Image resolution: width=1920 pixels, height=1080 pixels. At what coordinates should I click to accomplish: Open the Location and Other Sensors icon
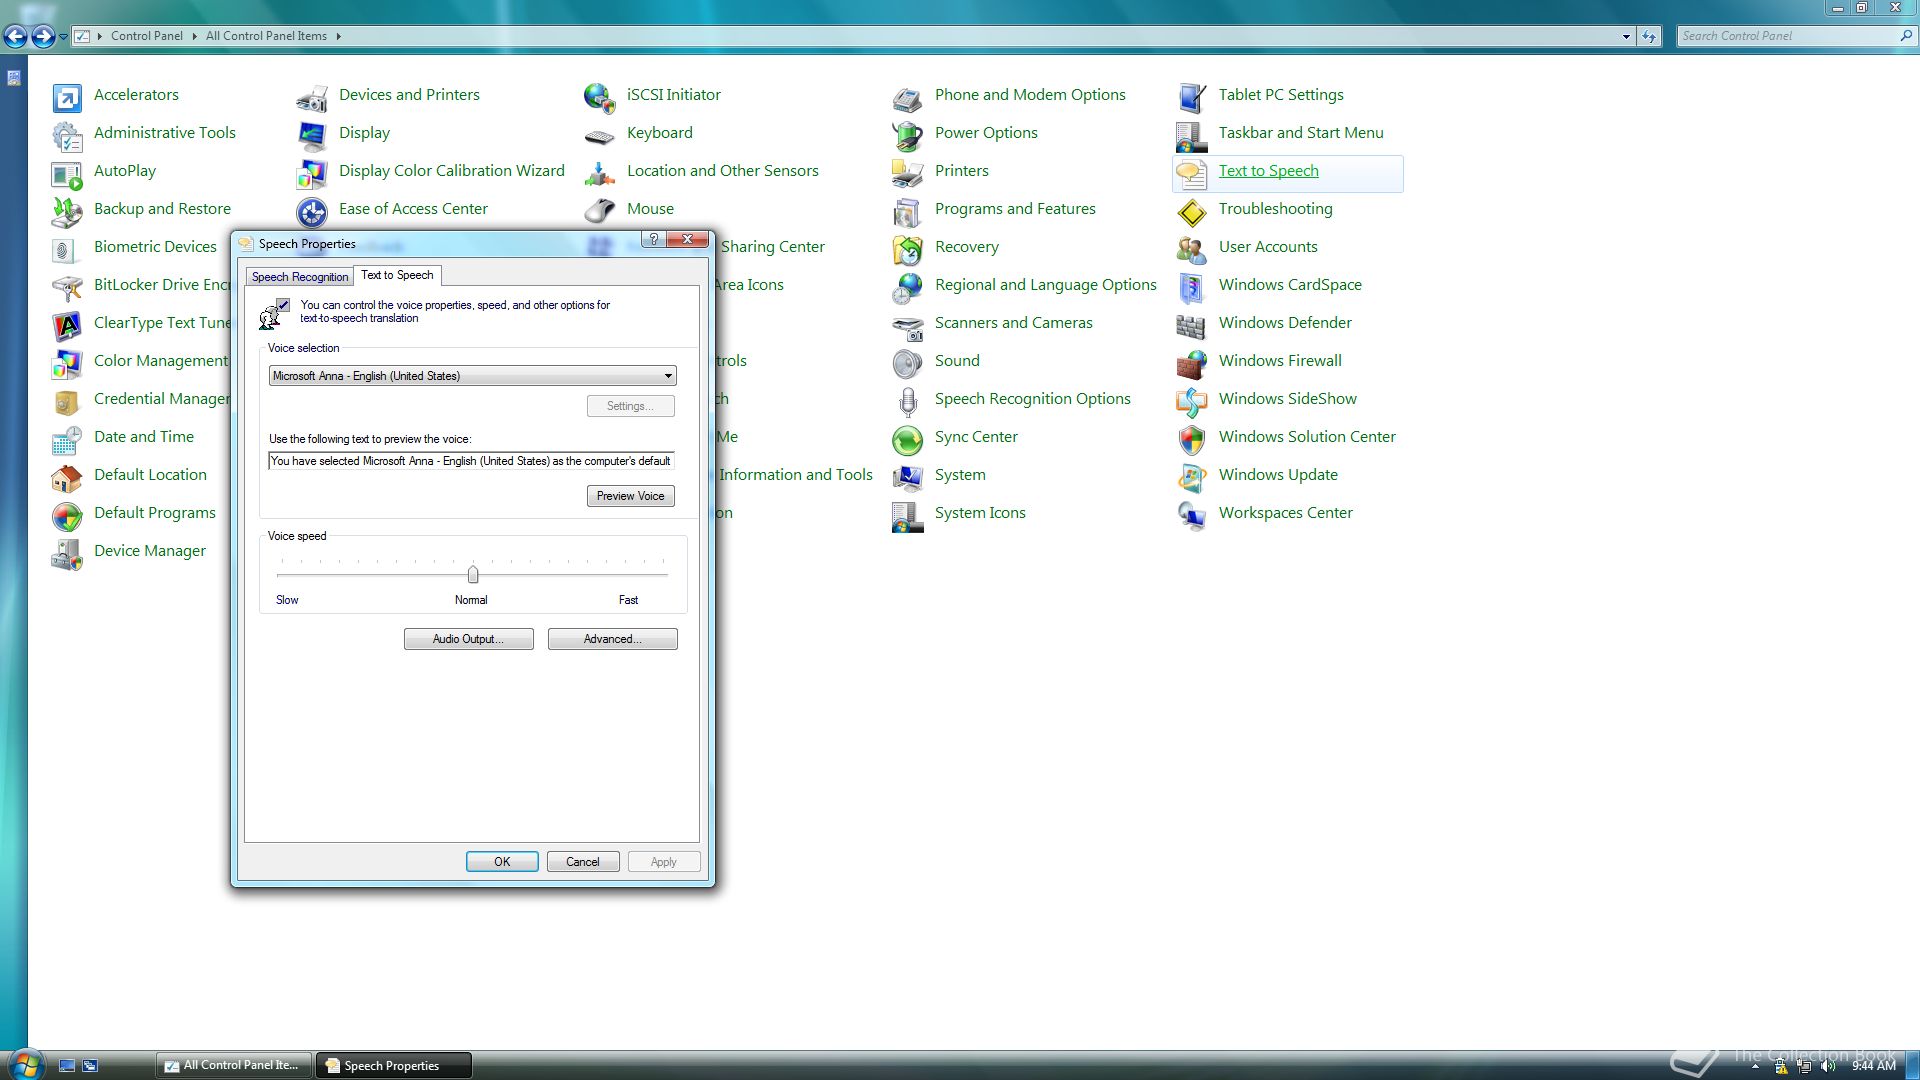[x=599, y=173]
